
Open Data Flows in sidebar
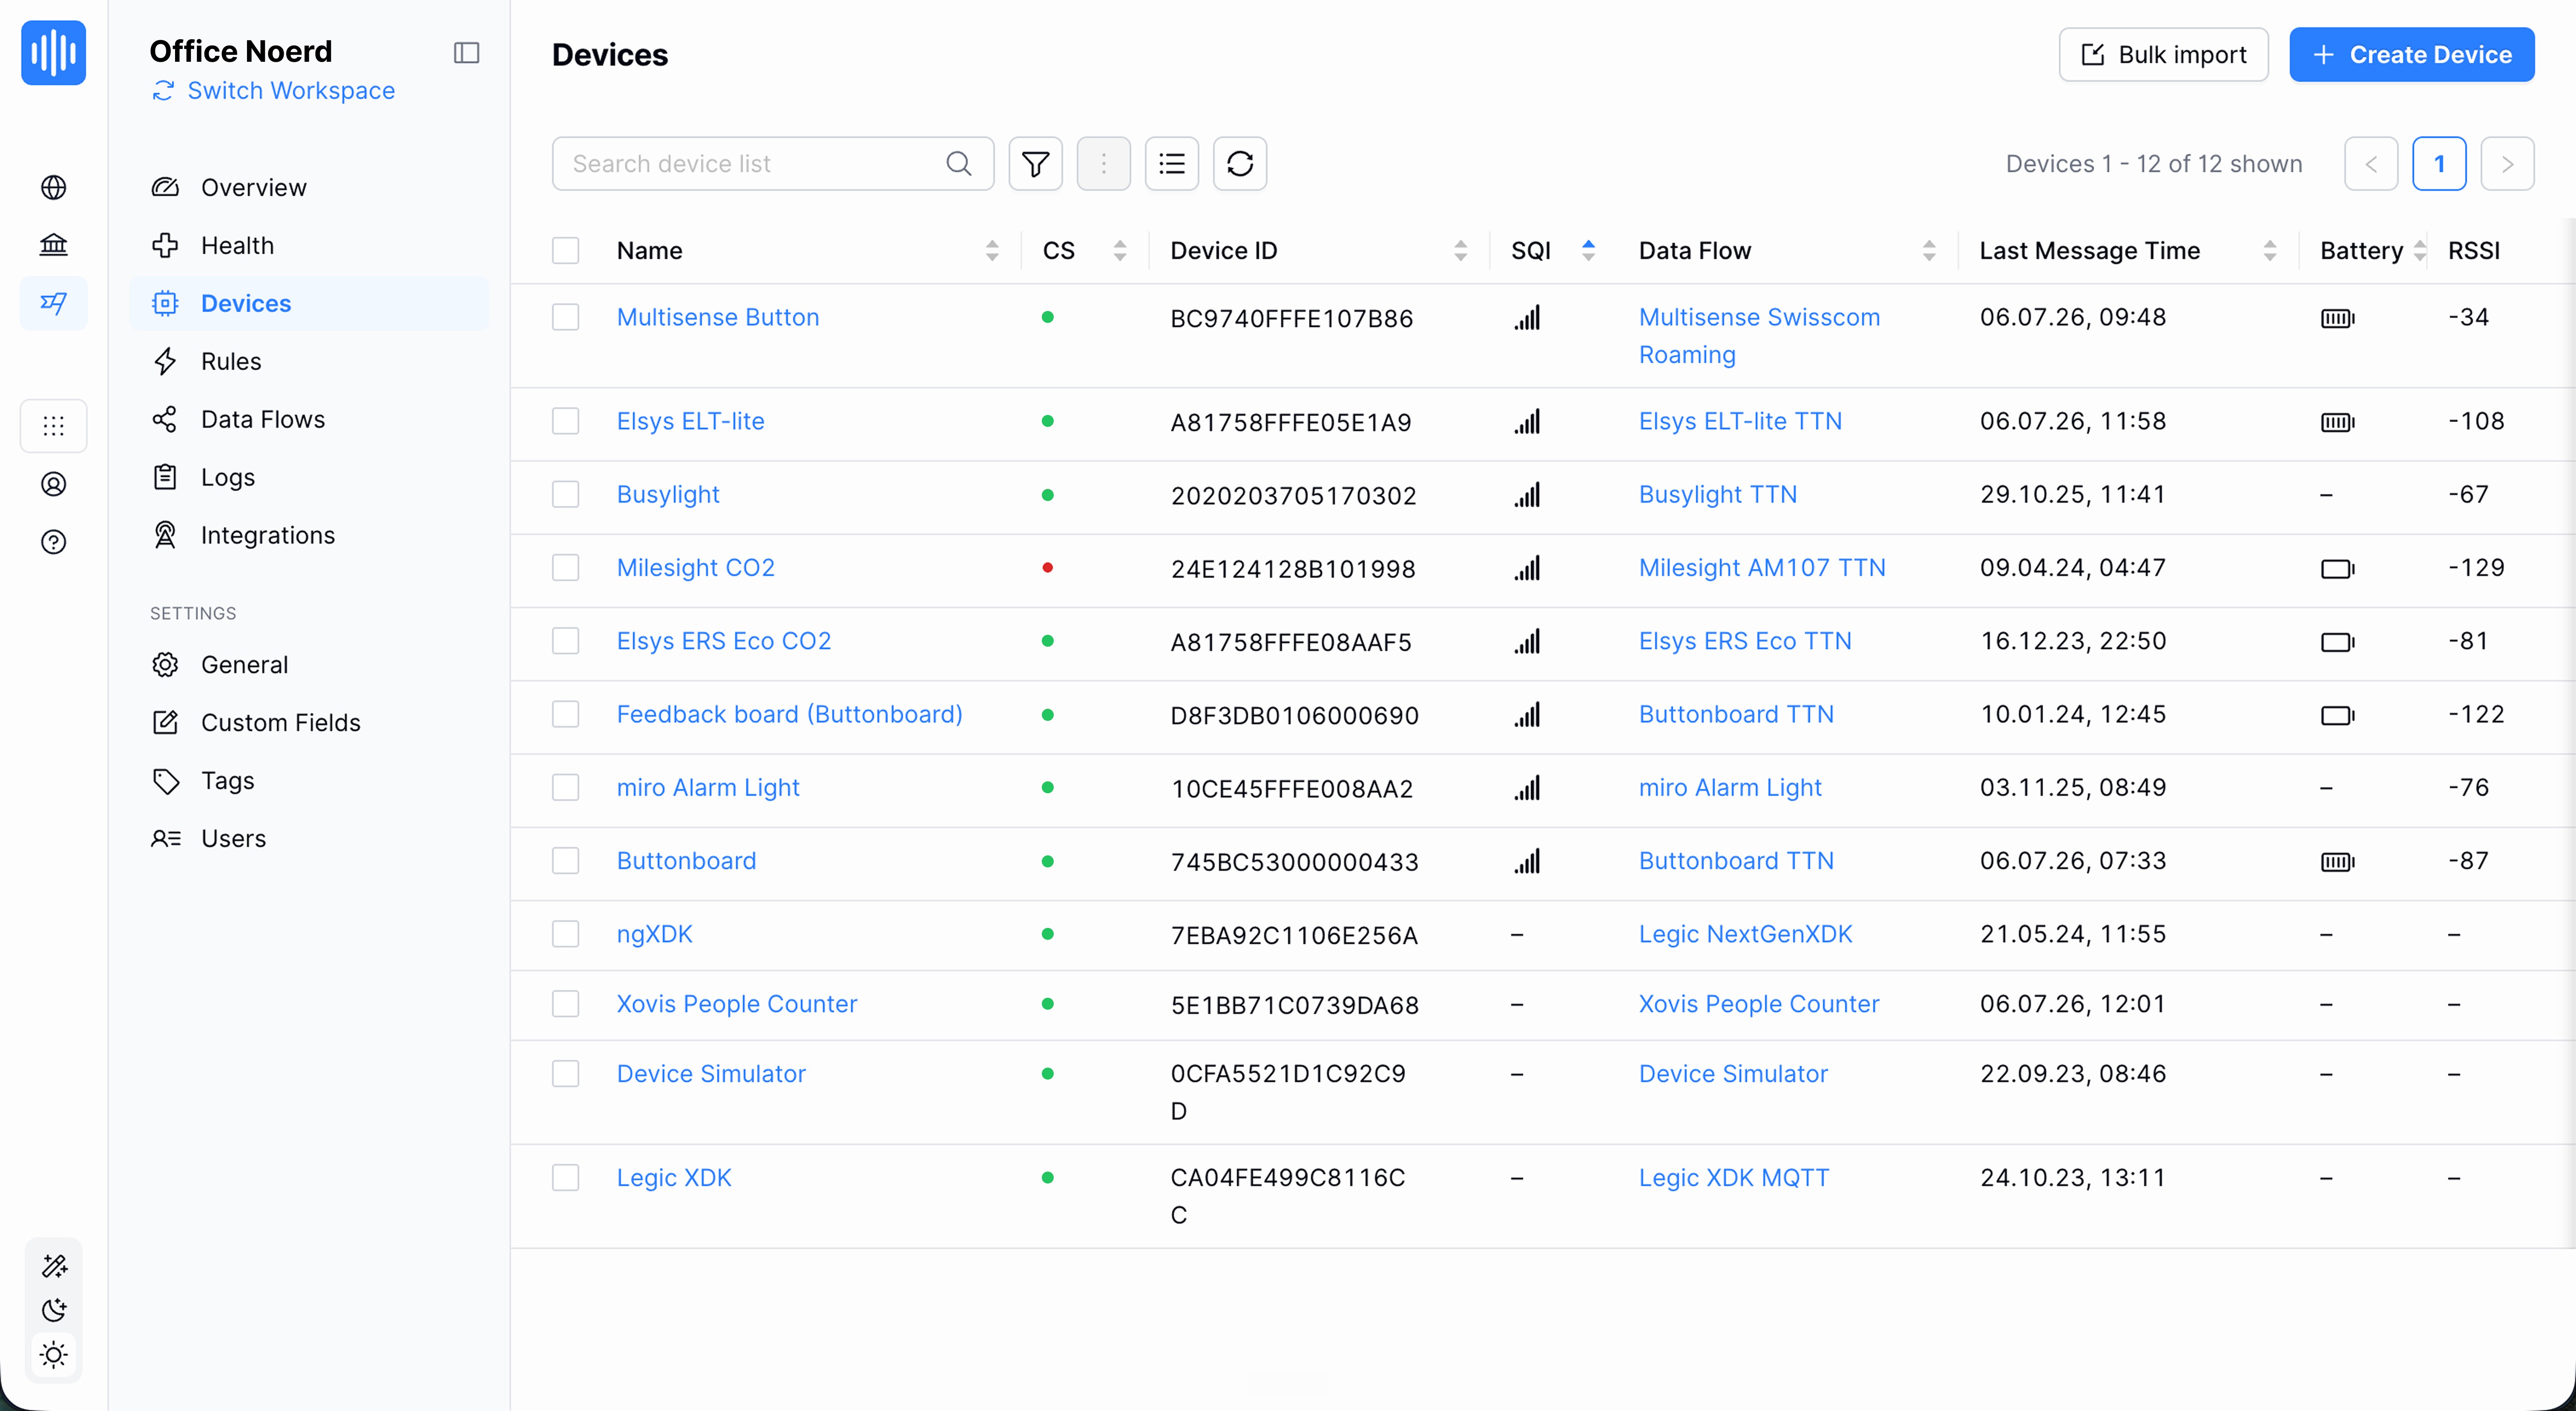[308, 419]
